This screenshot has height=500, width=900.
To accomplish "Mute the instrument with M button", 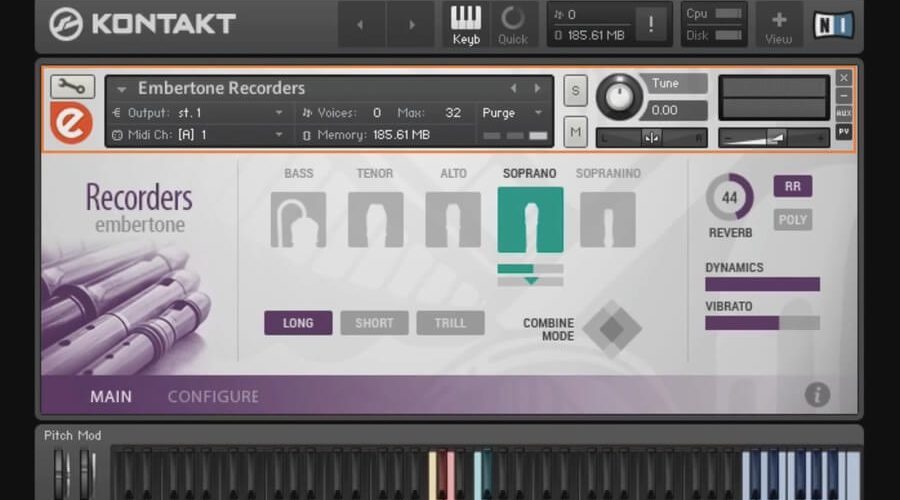I will pyautogui.click(x=575, y=132).
